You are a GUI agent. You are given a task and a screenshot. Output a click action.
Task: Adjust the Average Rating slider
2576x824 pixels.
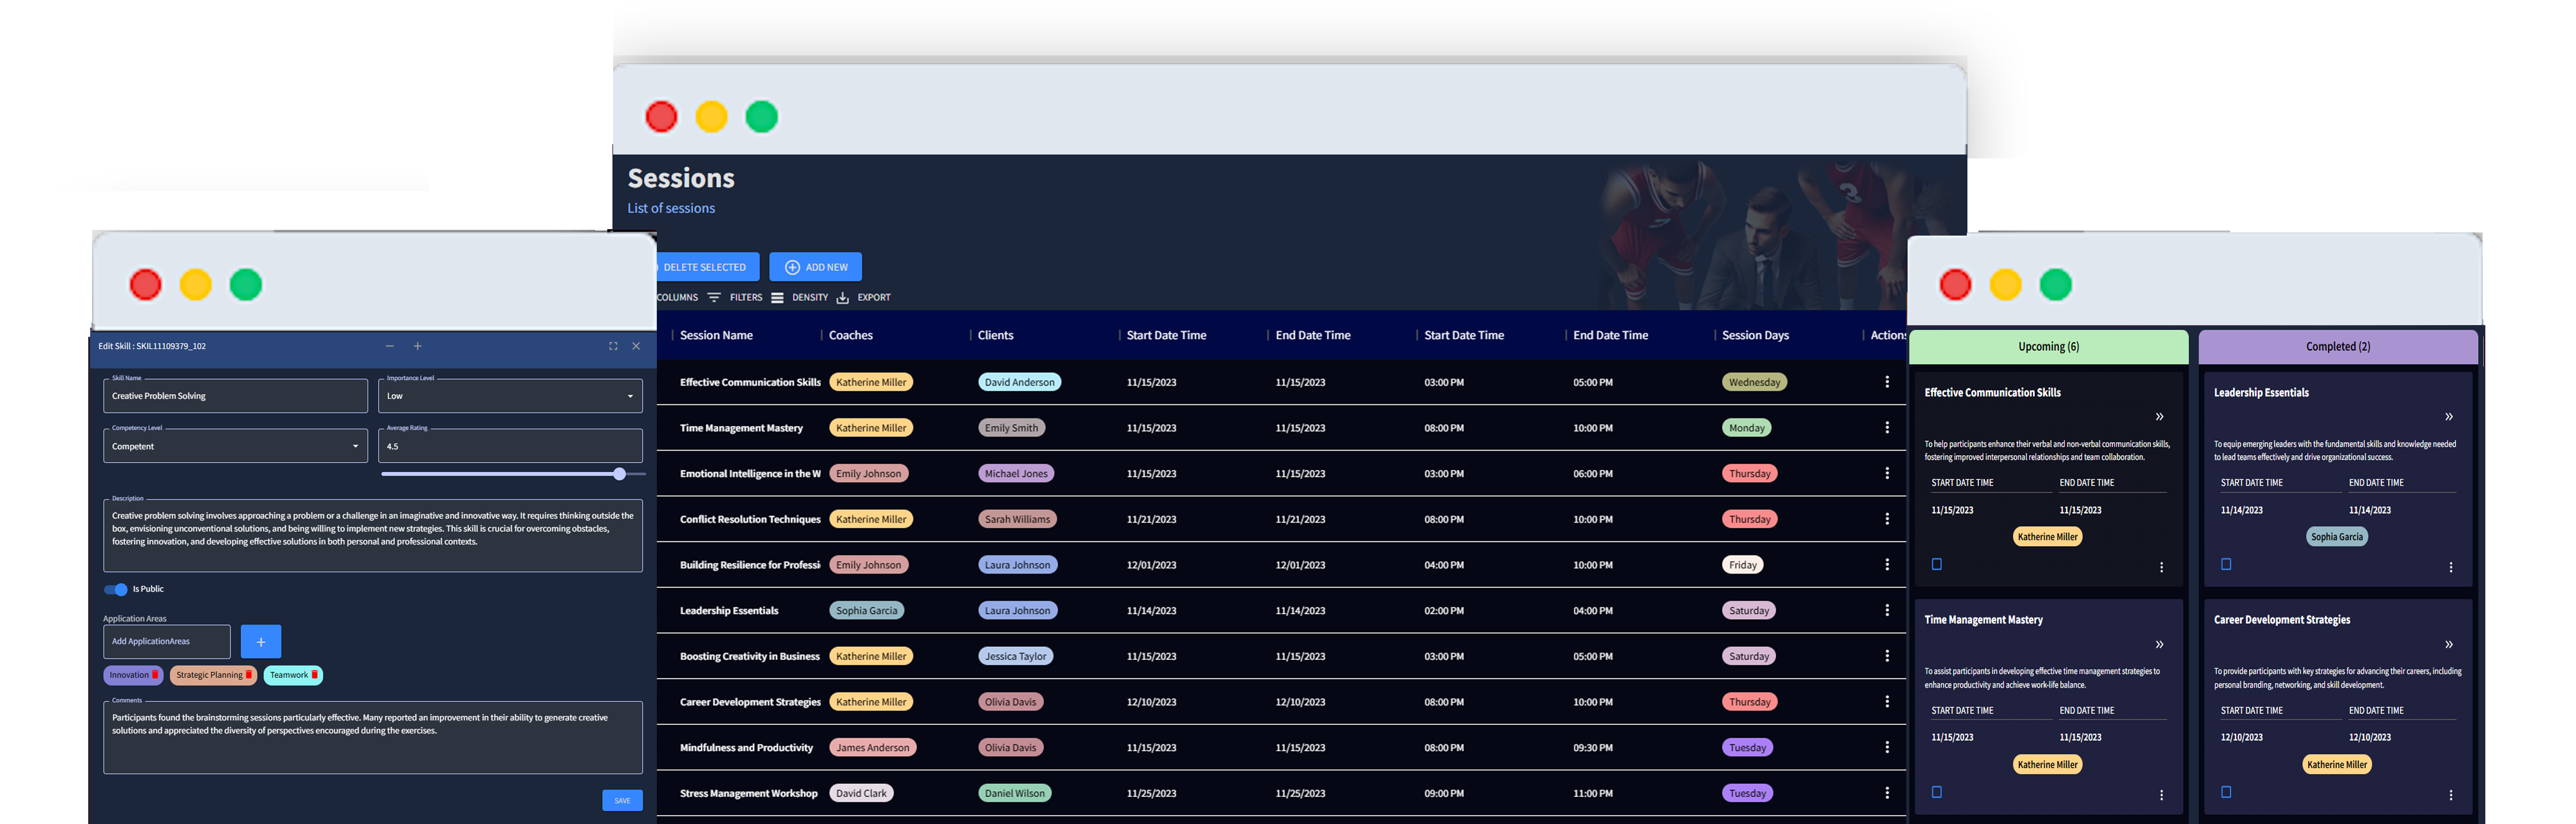(619, 474)
